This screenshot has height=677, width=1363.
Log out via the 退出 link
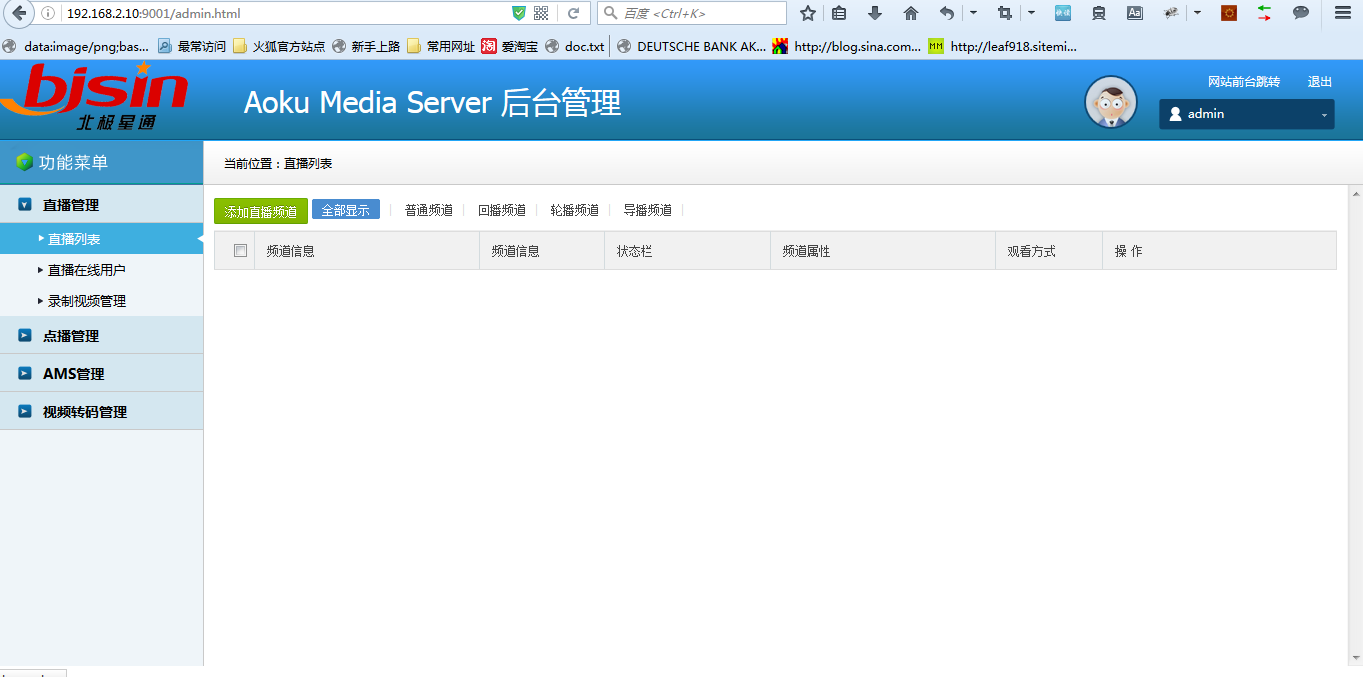(1319, 81)
